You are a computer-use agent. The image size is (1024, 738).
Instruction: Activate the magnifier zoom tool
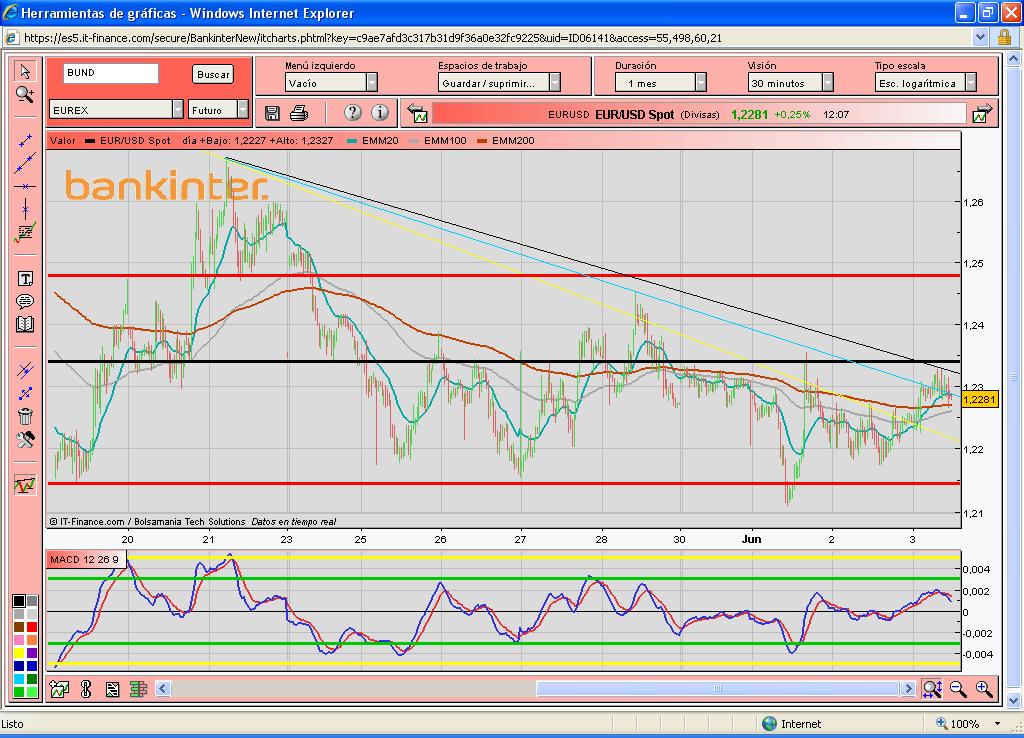pyautogui.click(x=25, y=93)
